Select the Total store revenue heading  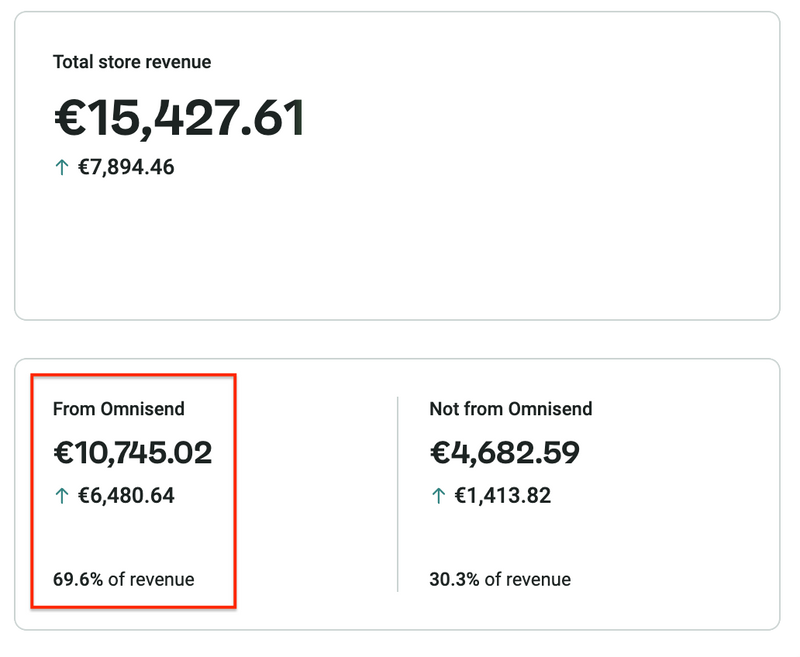tap(132, 62)
